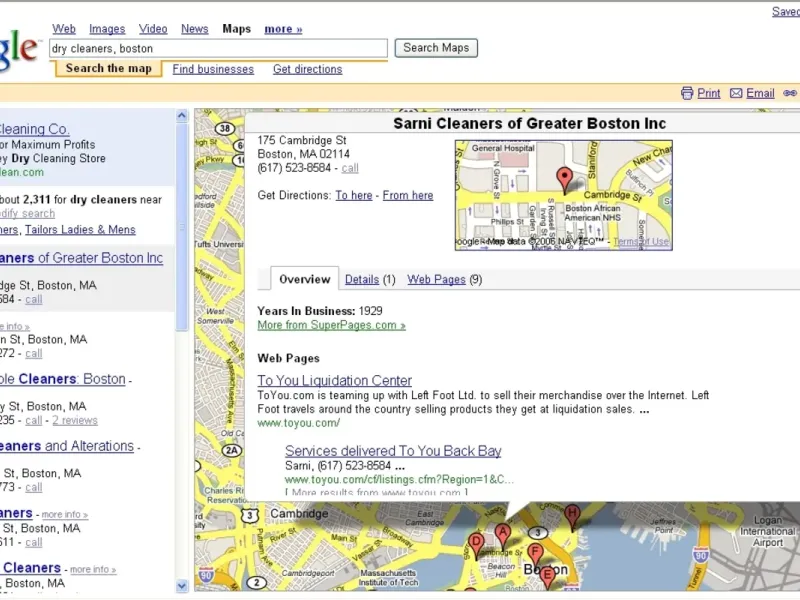This screenshot has height=600, width=800.
Task: Get directions To here
Action: click(x=354, y=195)
